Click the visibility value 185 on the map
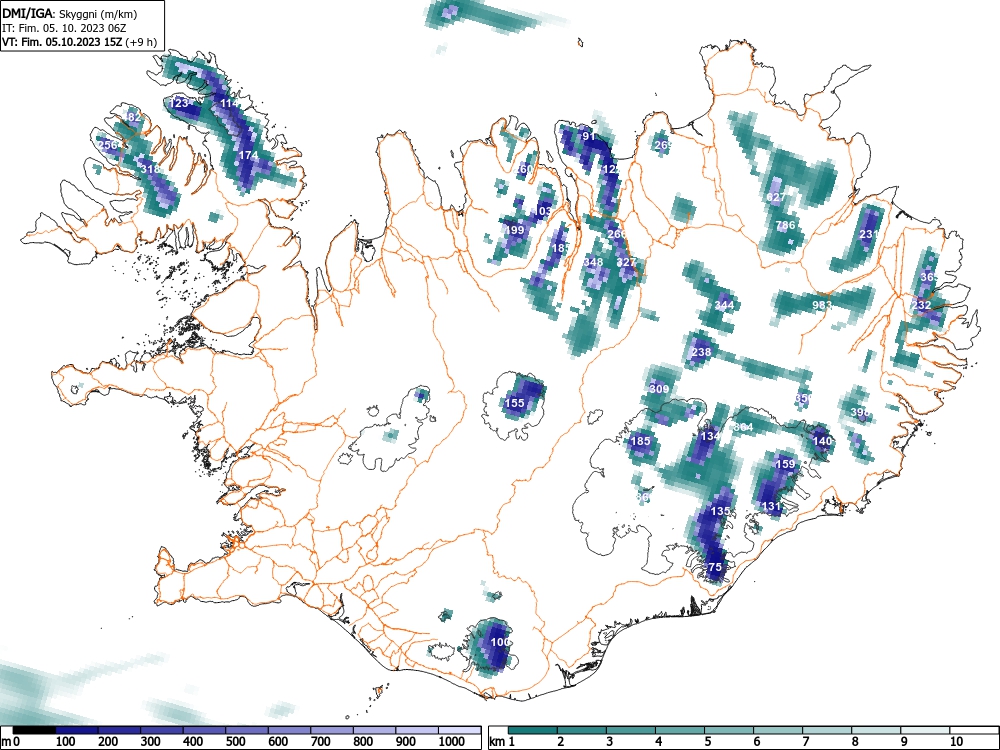 pyautogui.click(x=640, y=441)
